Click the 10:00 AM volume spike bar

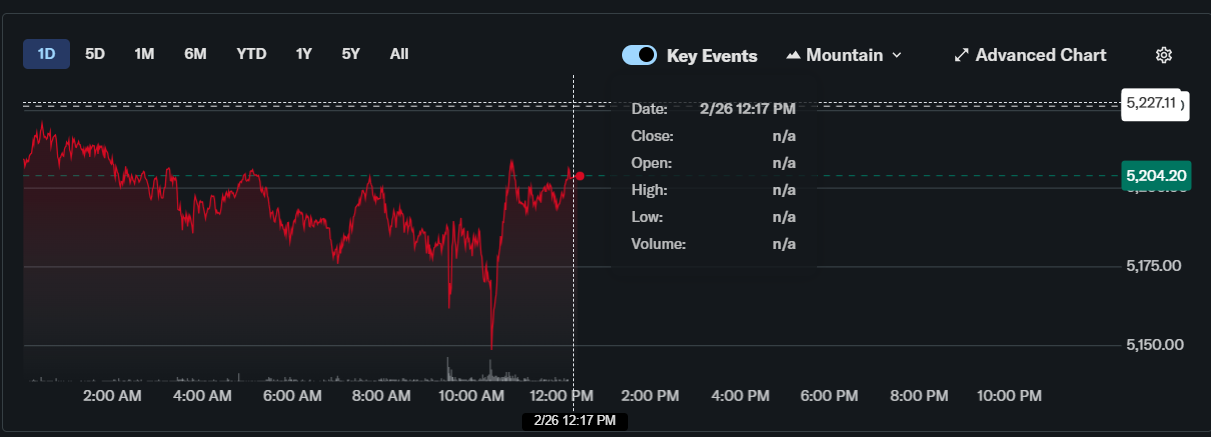(447, 368)
